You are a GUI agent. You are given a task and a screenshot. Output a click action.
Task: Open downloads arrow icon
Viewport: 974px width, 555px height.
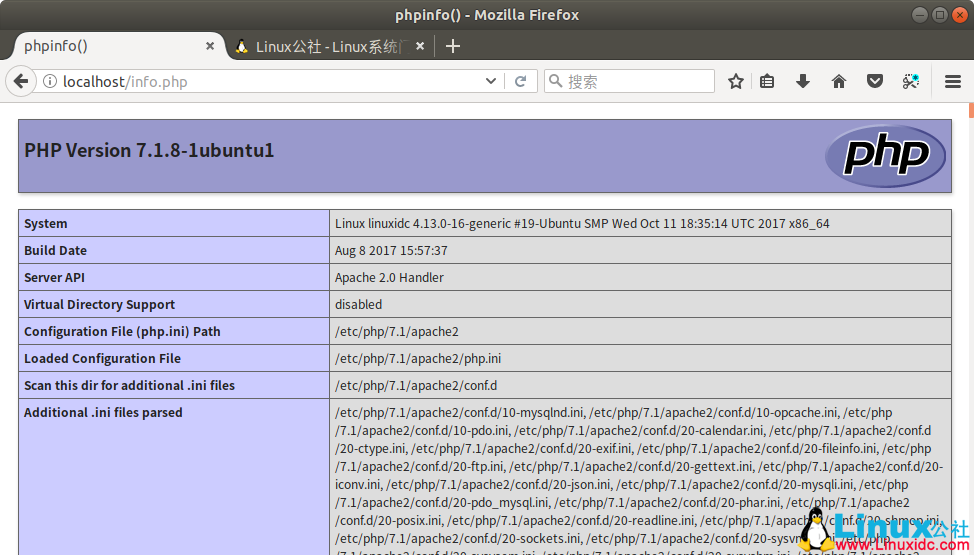pyautogui.click(x=803, y=81)
